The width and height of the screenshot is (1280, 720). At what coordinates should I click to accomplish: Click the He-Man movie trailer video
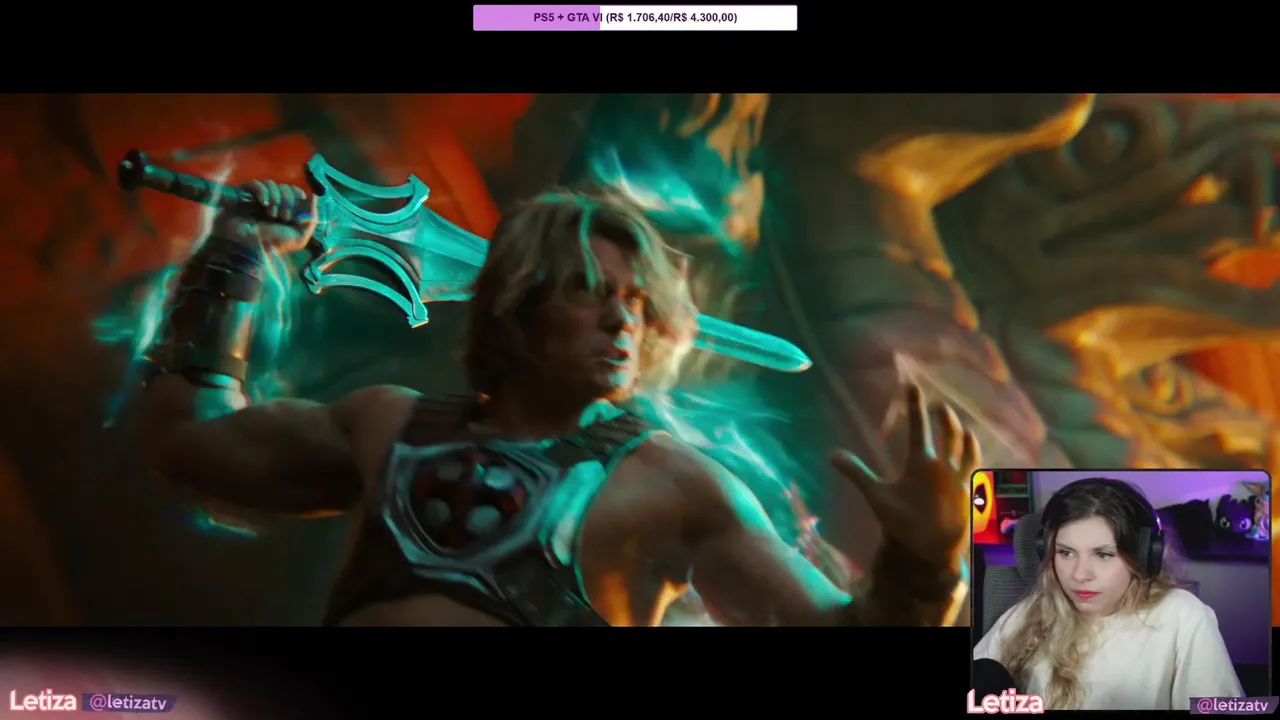point(640,360)
